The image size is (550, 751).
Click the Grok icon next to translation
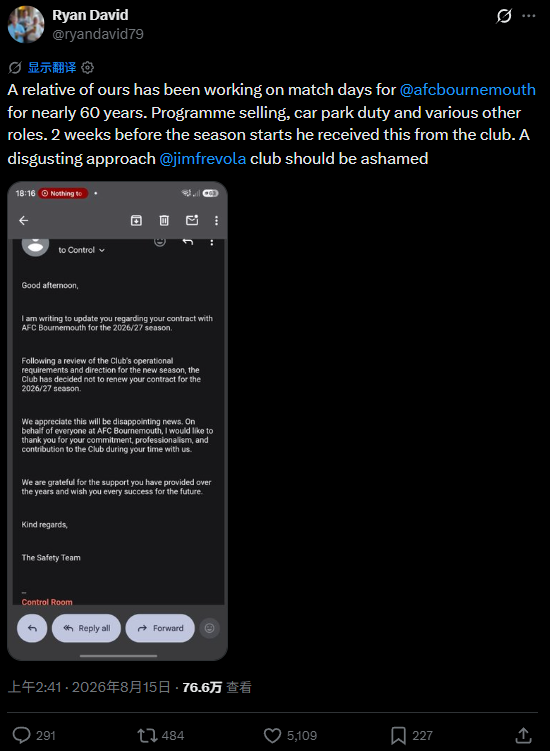pyautogui.click(x=15, y=68)
